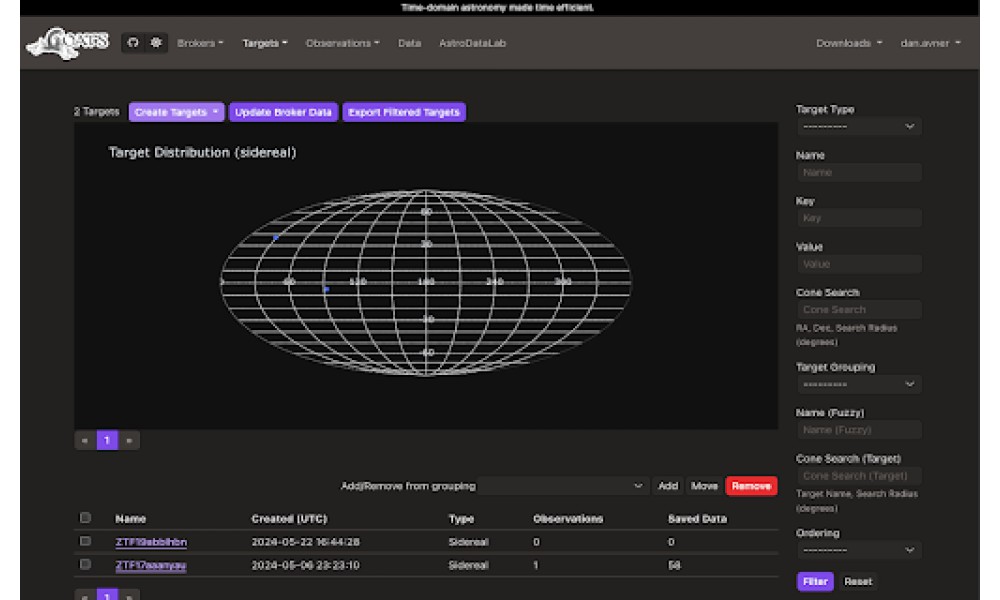
Task: Open the Add/Remove from grouping dropdown
Action: pyautogui.click(x=563, y=486)
